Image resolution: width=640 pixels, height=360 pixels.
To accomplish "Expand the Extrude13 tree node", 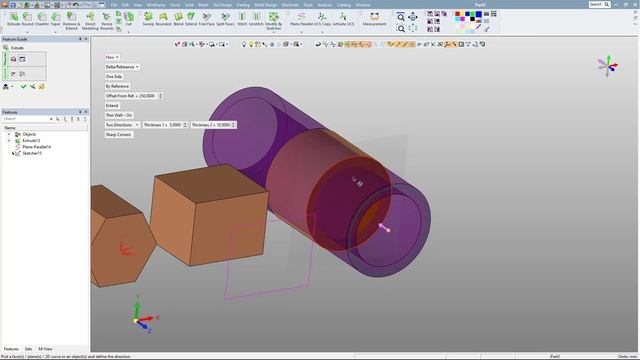I will 9,140.
